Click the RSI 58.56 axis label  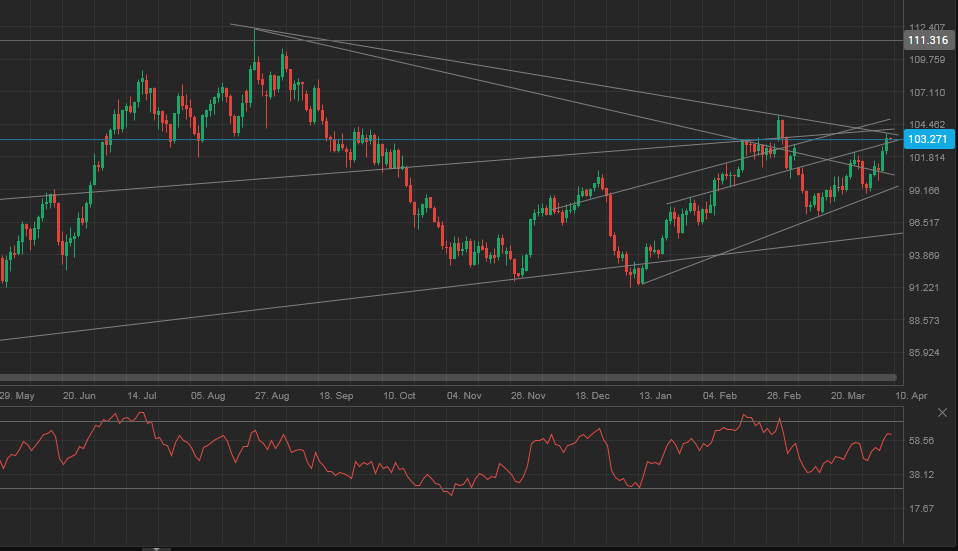(921, 440)
